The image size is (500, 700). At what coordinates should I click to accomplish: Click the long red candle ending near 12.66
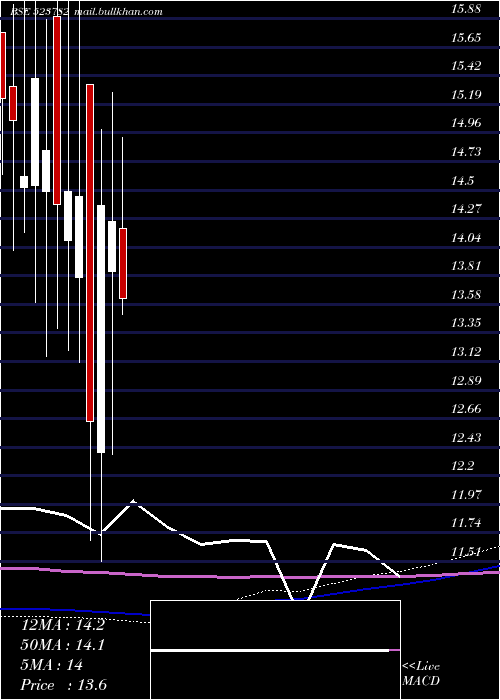coord(90,252)
